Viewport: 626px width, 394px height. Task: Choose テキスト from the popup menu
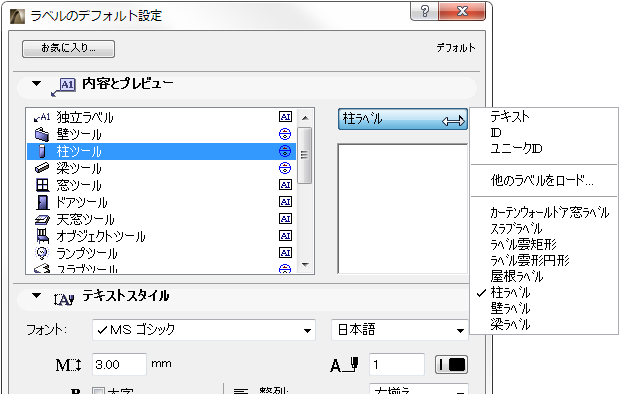pyautogui.click(x=510, y=117)
